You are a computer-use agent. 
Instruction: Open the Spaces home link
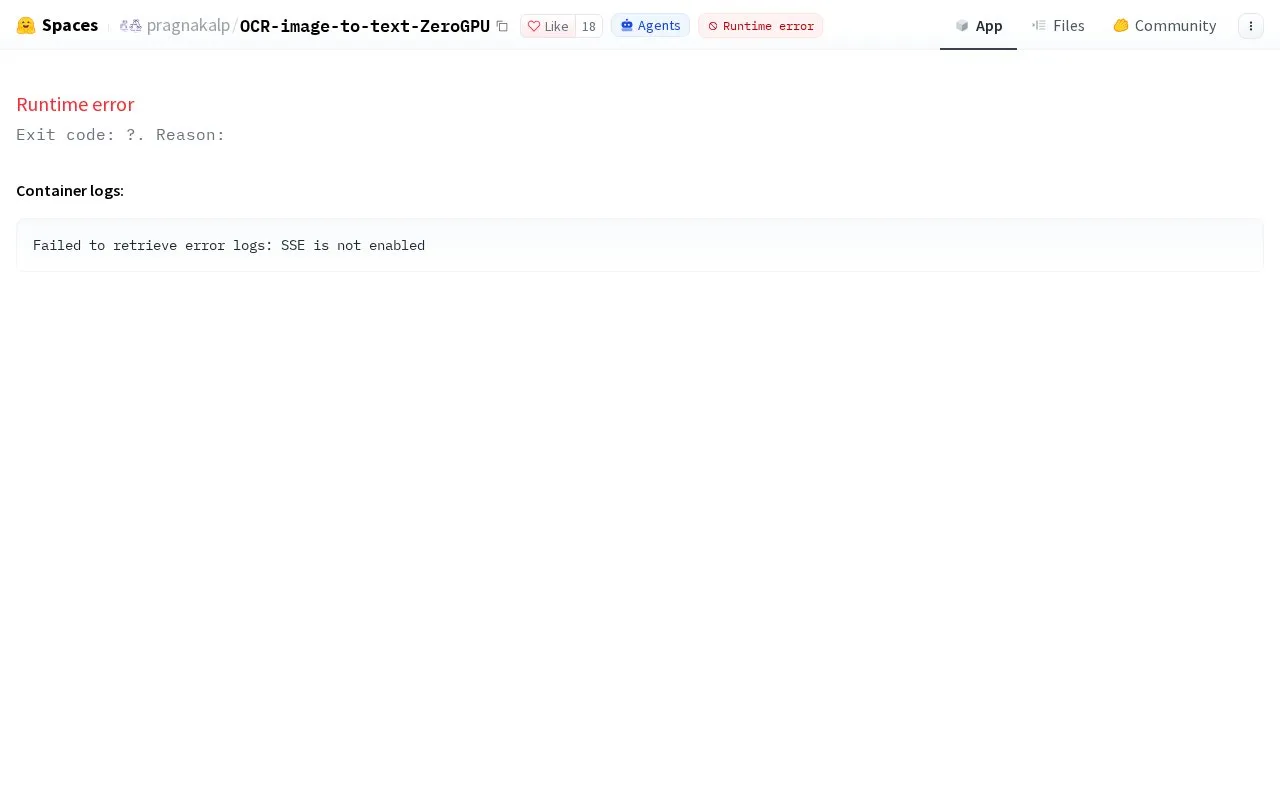point(70,25)
